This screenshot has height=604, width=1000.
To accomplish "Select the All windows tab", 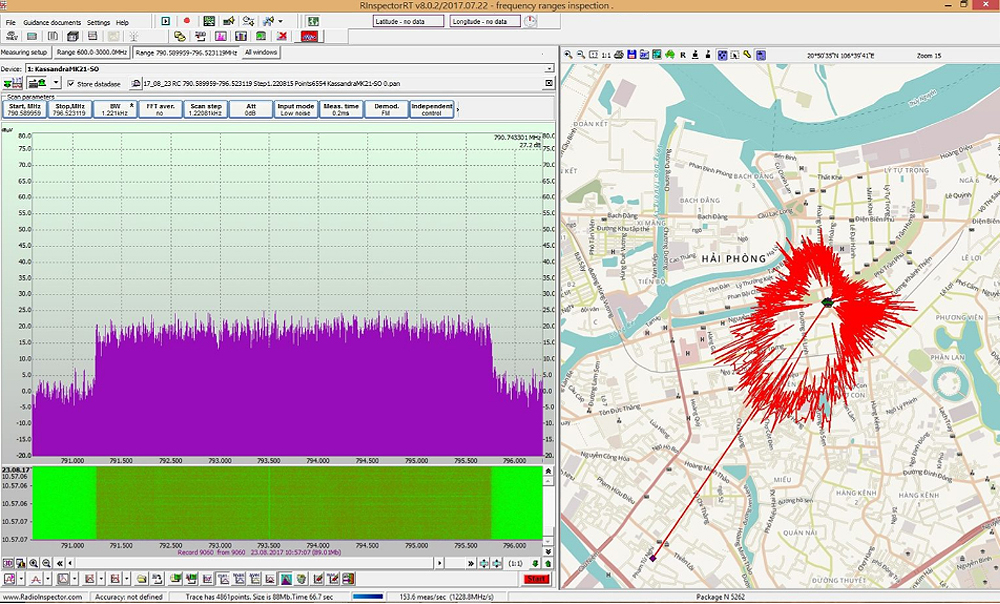I will coord(261,52).
